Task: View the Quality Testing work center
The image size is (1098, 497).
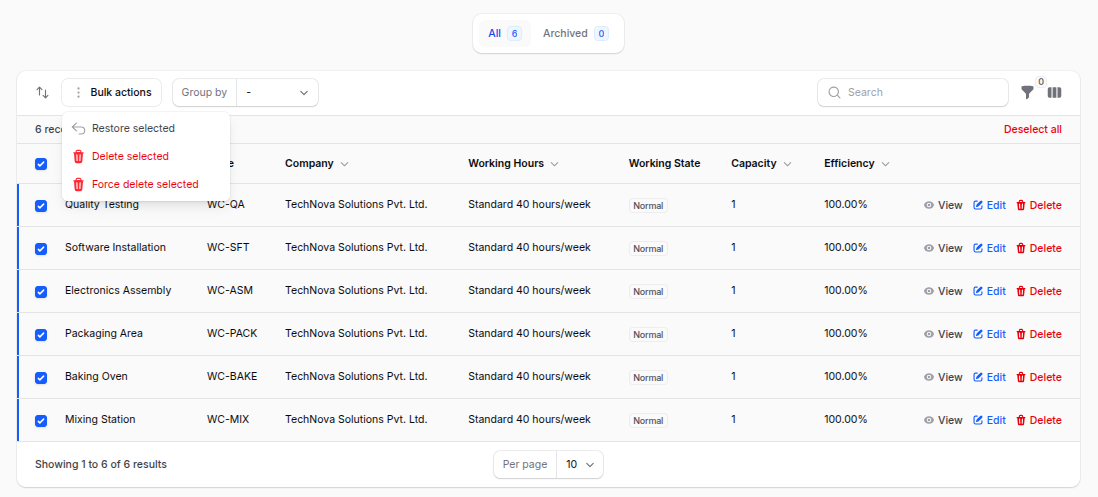Action: 943,205
